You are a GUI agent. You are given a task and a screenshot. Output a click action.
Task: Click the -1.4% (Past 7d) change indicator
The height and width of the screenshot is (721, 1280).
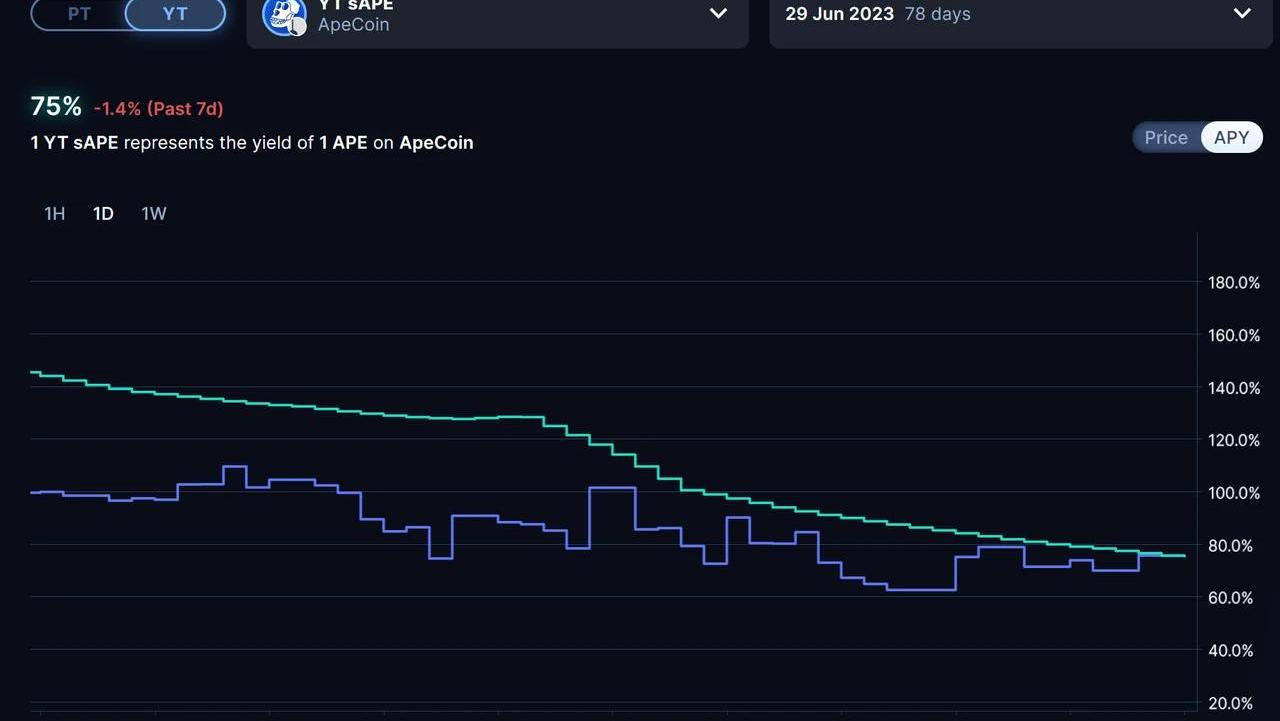(x=158, y=108)
